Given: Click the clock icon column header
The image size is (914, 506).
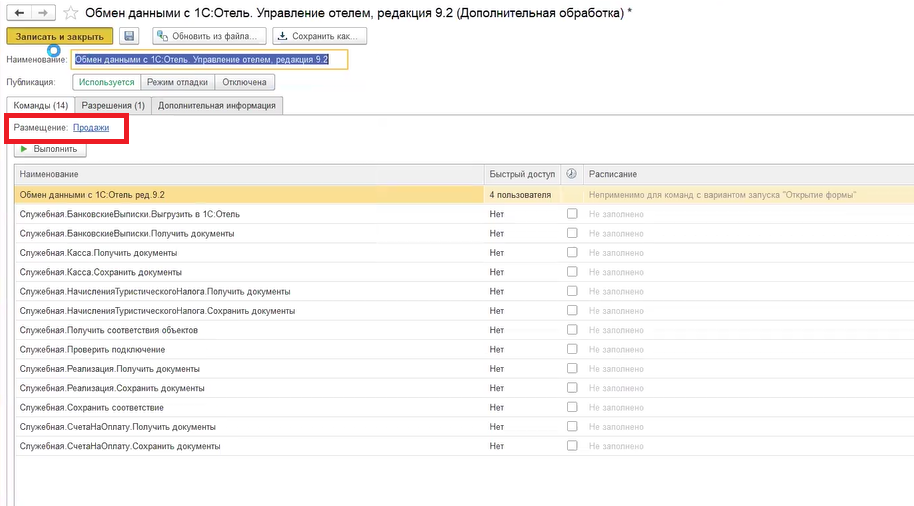Looking at the screenshot, I should [571, 174].
